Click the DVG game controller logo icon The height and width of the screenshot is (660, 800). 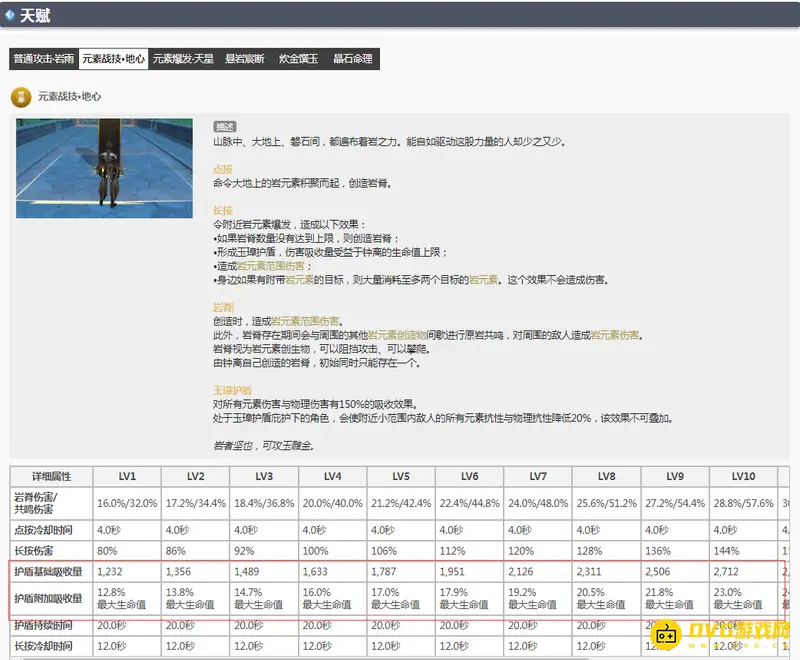tap(666, 632)
